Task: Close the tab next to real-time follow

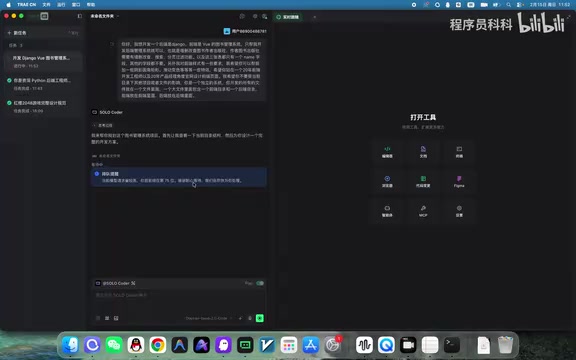Action: [x=314, y=17]
